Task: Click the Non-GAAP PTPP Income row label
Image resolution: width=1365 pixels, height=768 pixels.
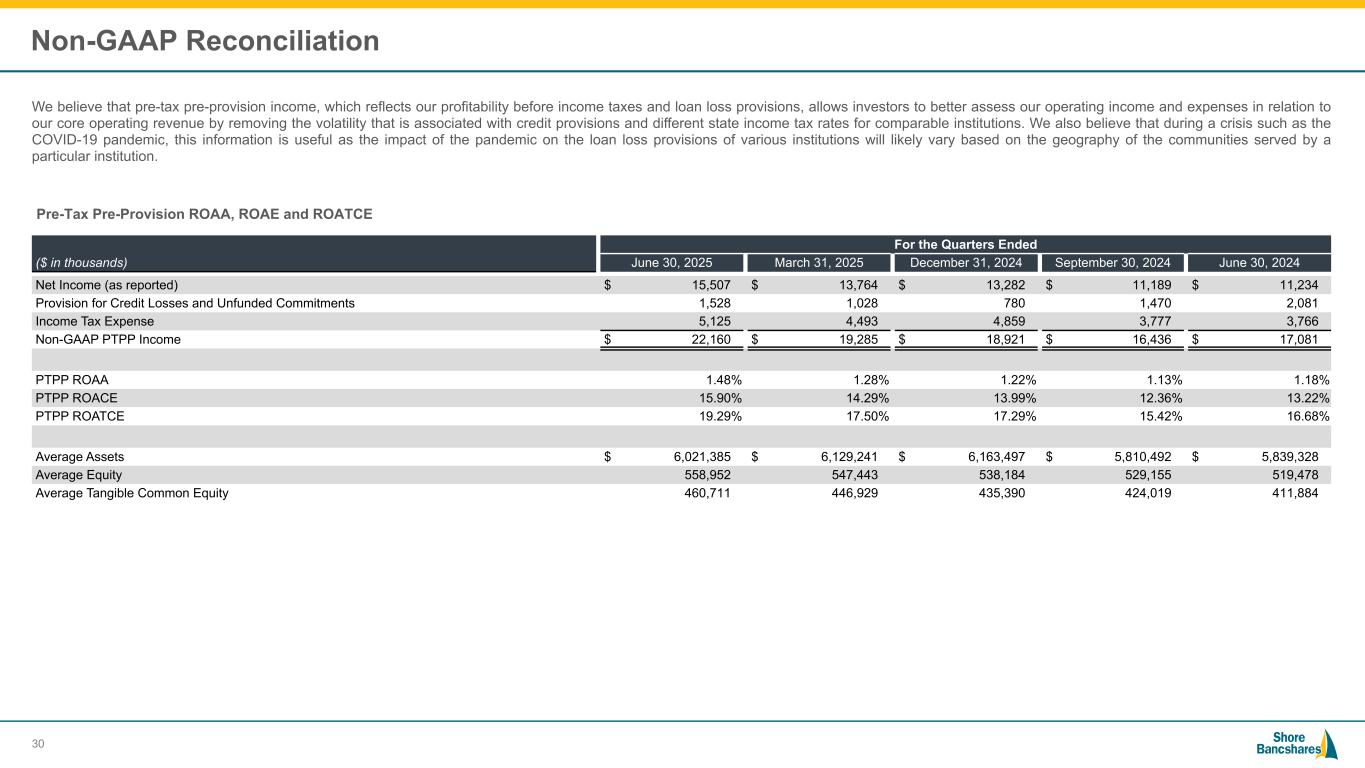Action: point(108,340)
